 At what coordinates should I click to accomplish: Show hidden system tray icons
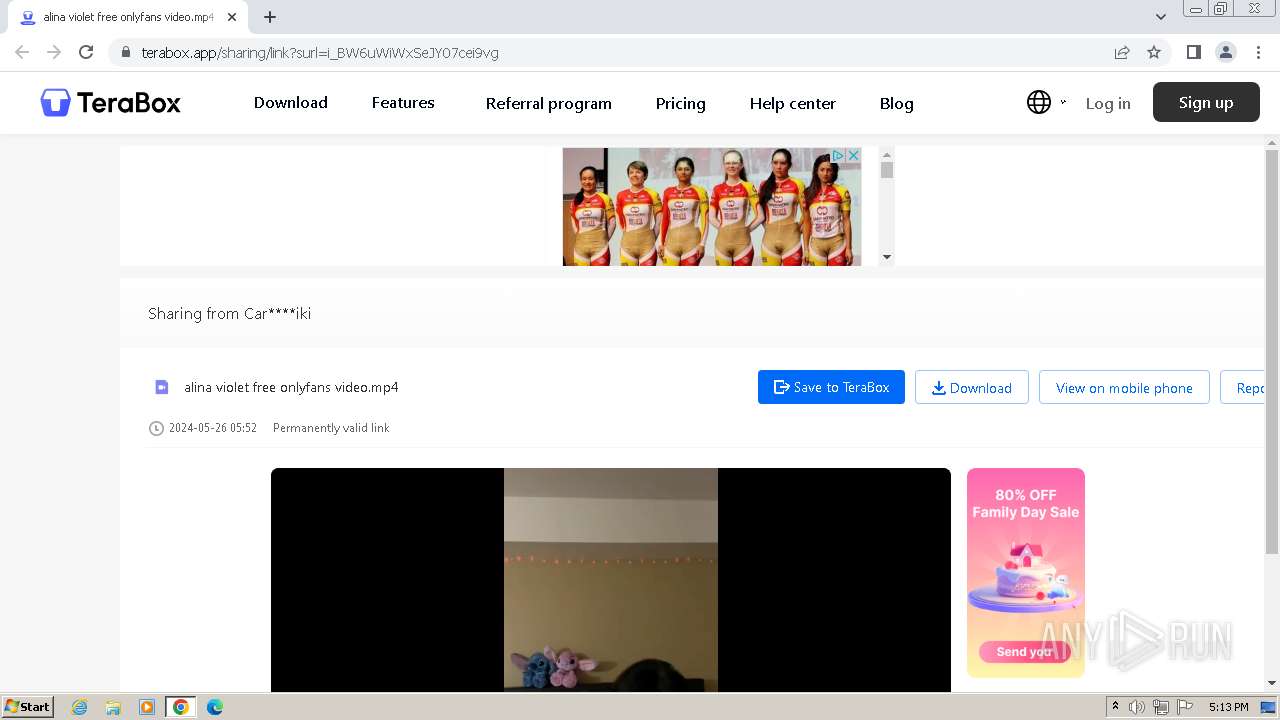click(x=1115, y=707)
